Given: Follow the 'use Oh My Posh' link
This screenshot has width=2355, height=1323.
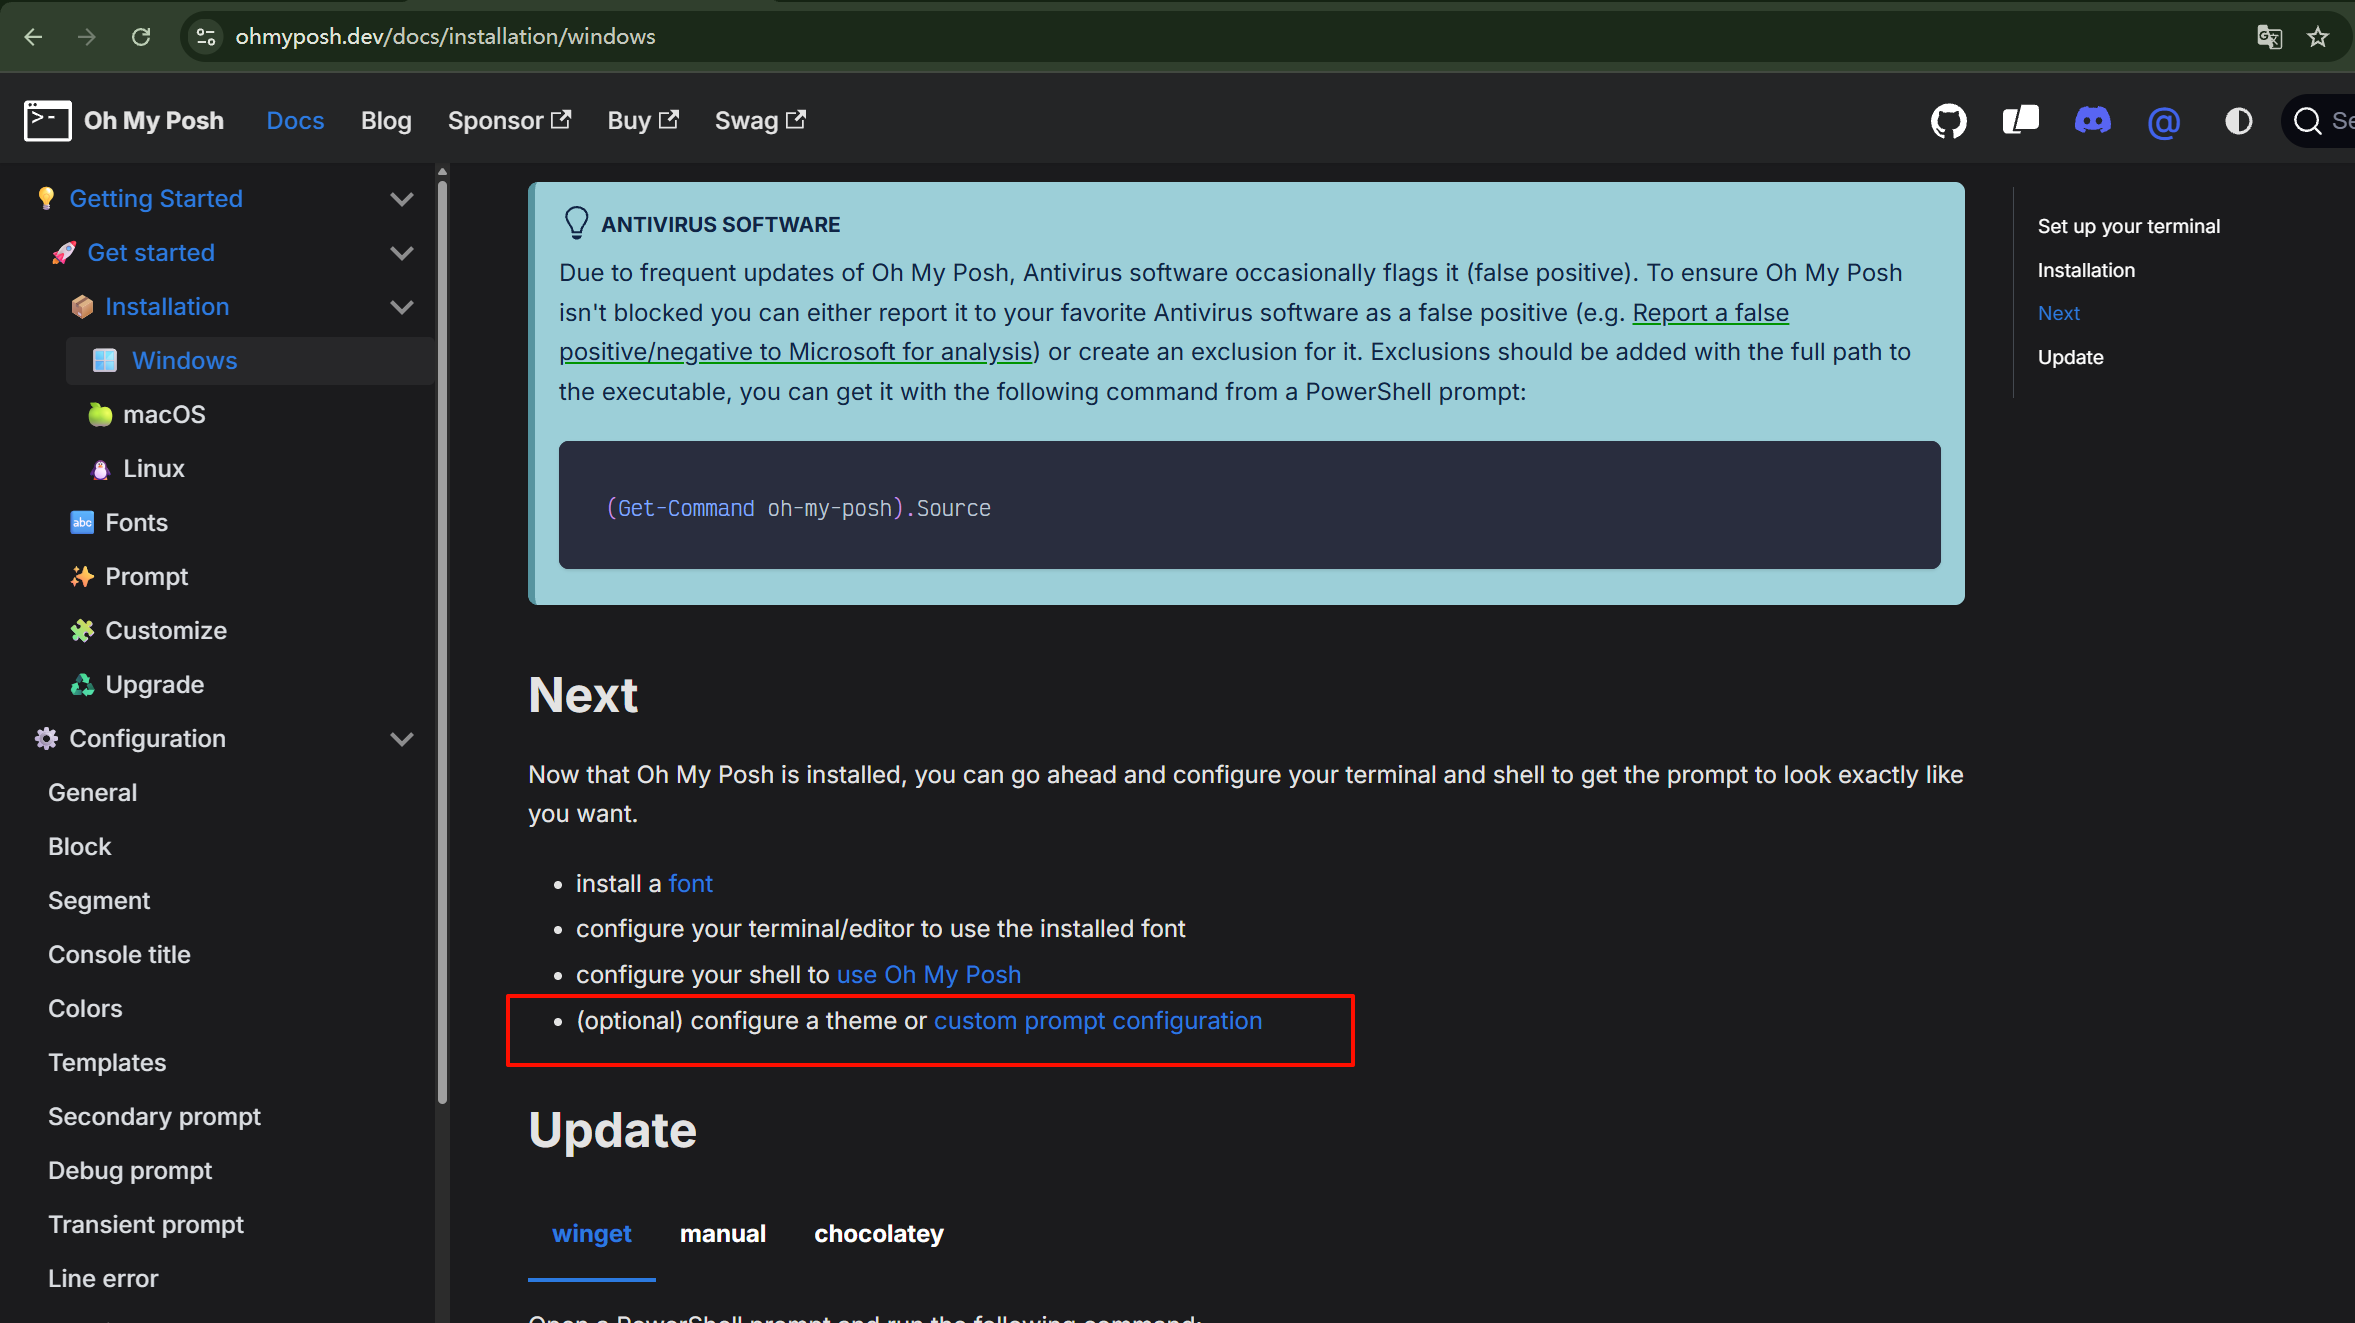Looking at the screenshot, I should coord(929,975).
